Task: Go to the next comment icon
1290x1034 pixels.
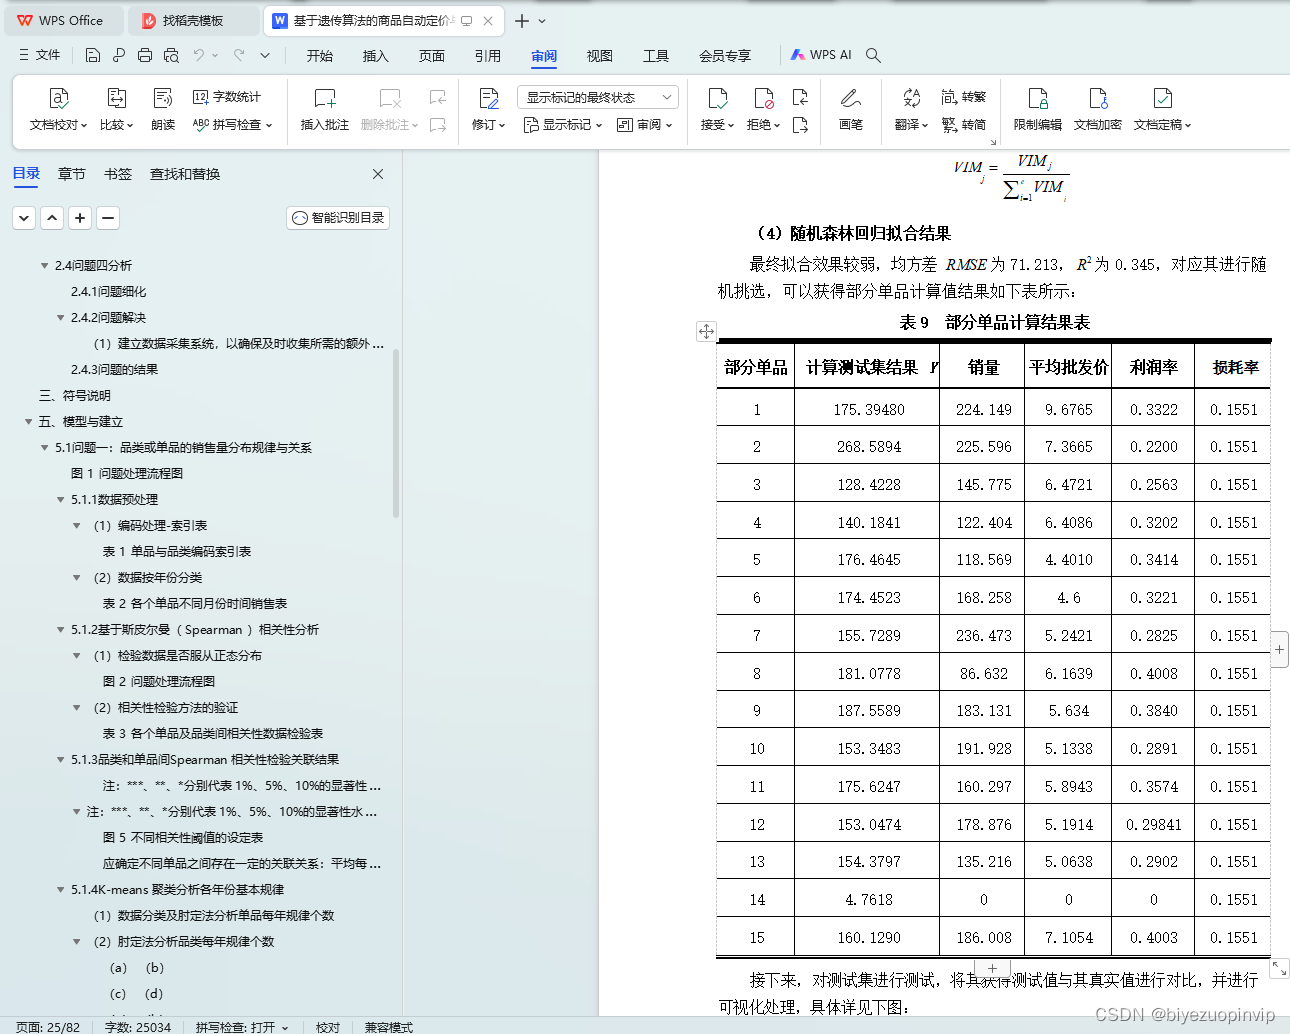Action: [x=438, y=125]
